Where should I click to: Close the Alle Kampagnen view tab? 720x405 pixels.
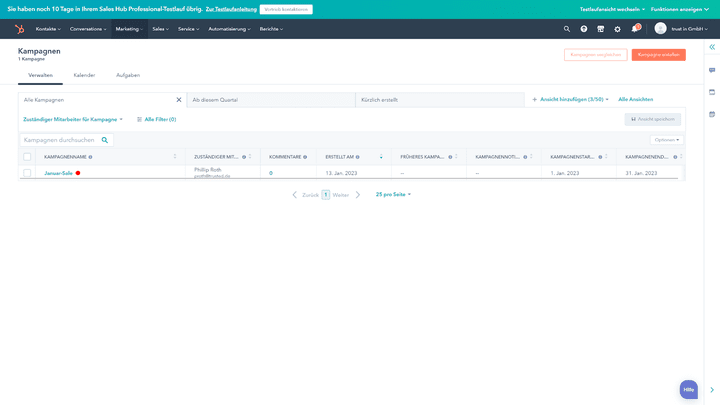pyautogui.click(x=179, y=100)
